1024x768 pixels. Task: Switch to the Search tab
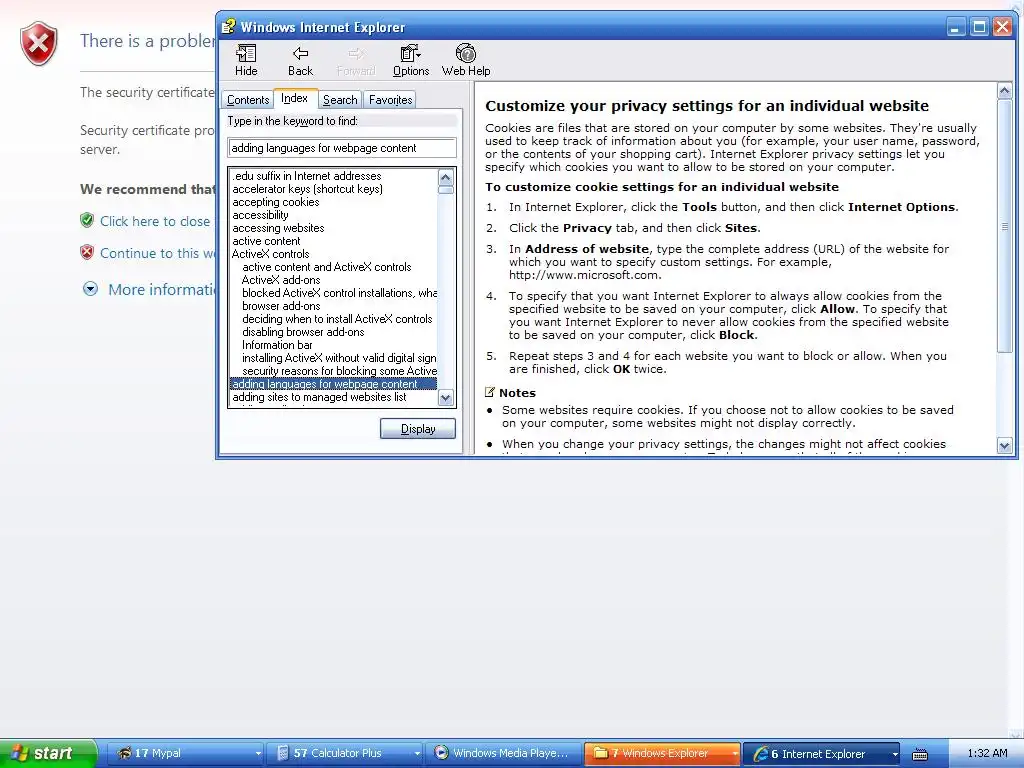(x=340, y=100)
